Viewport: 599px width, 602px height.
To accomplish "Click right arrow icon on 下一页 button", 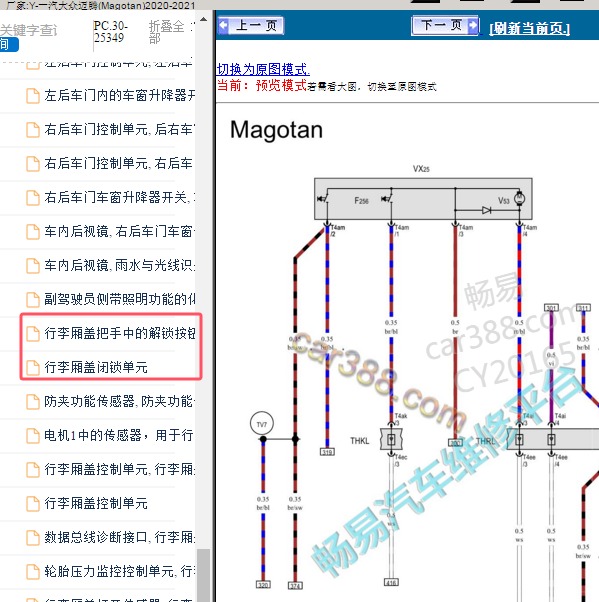I will [473, 26].
